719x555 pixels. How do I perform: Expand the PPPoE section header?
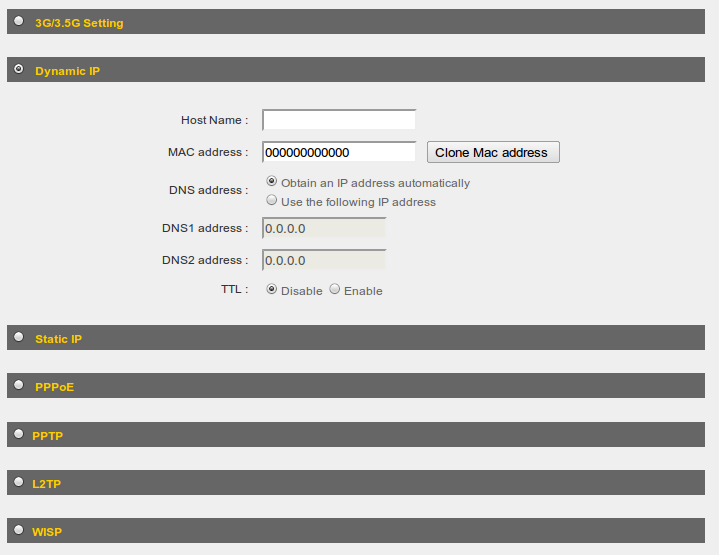click(356, 385)
